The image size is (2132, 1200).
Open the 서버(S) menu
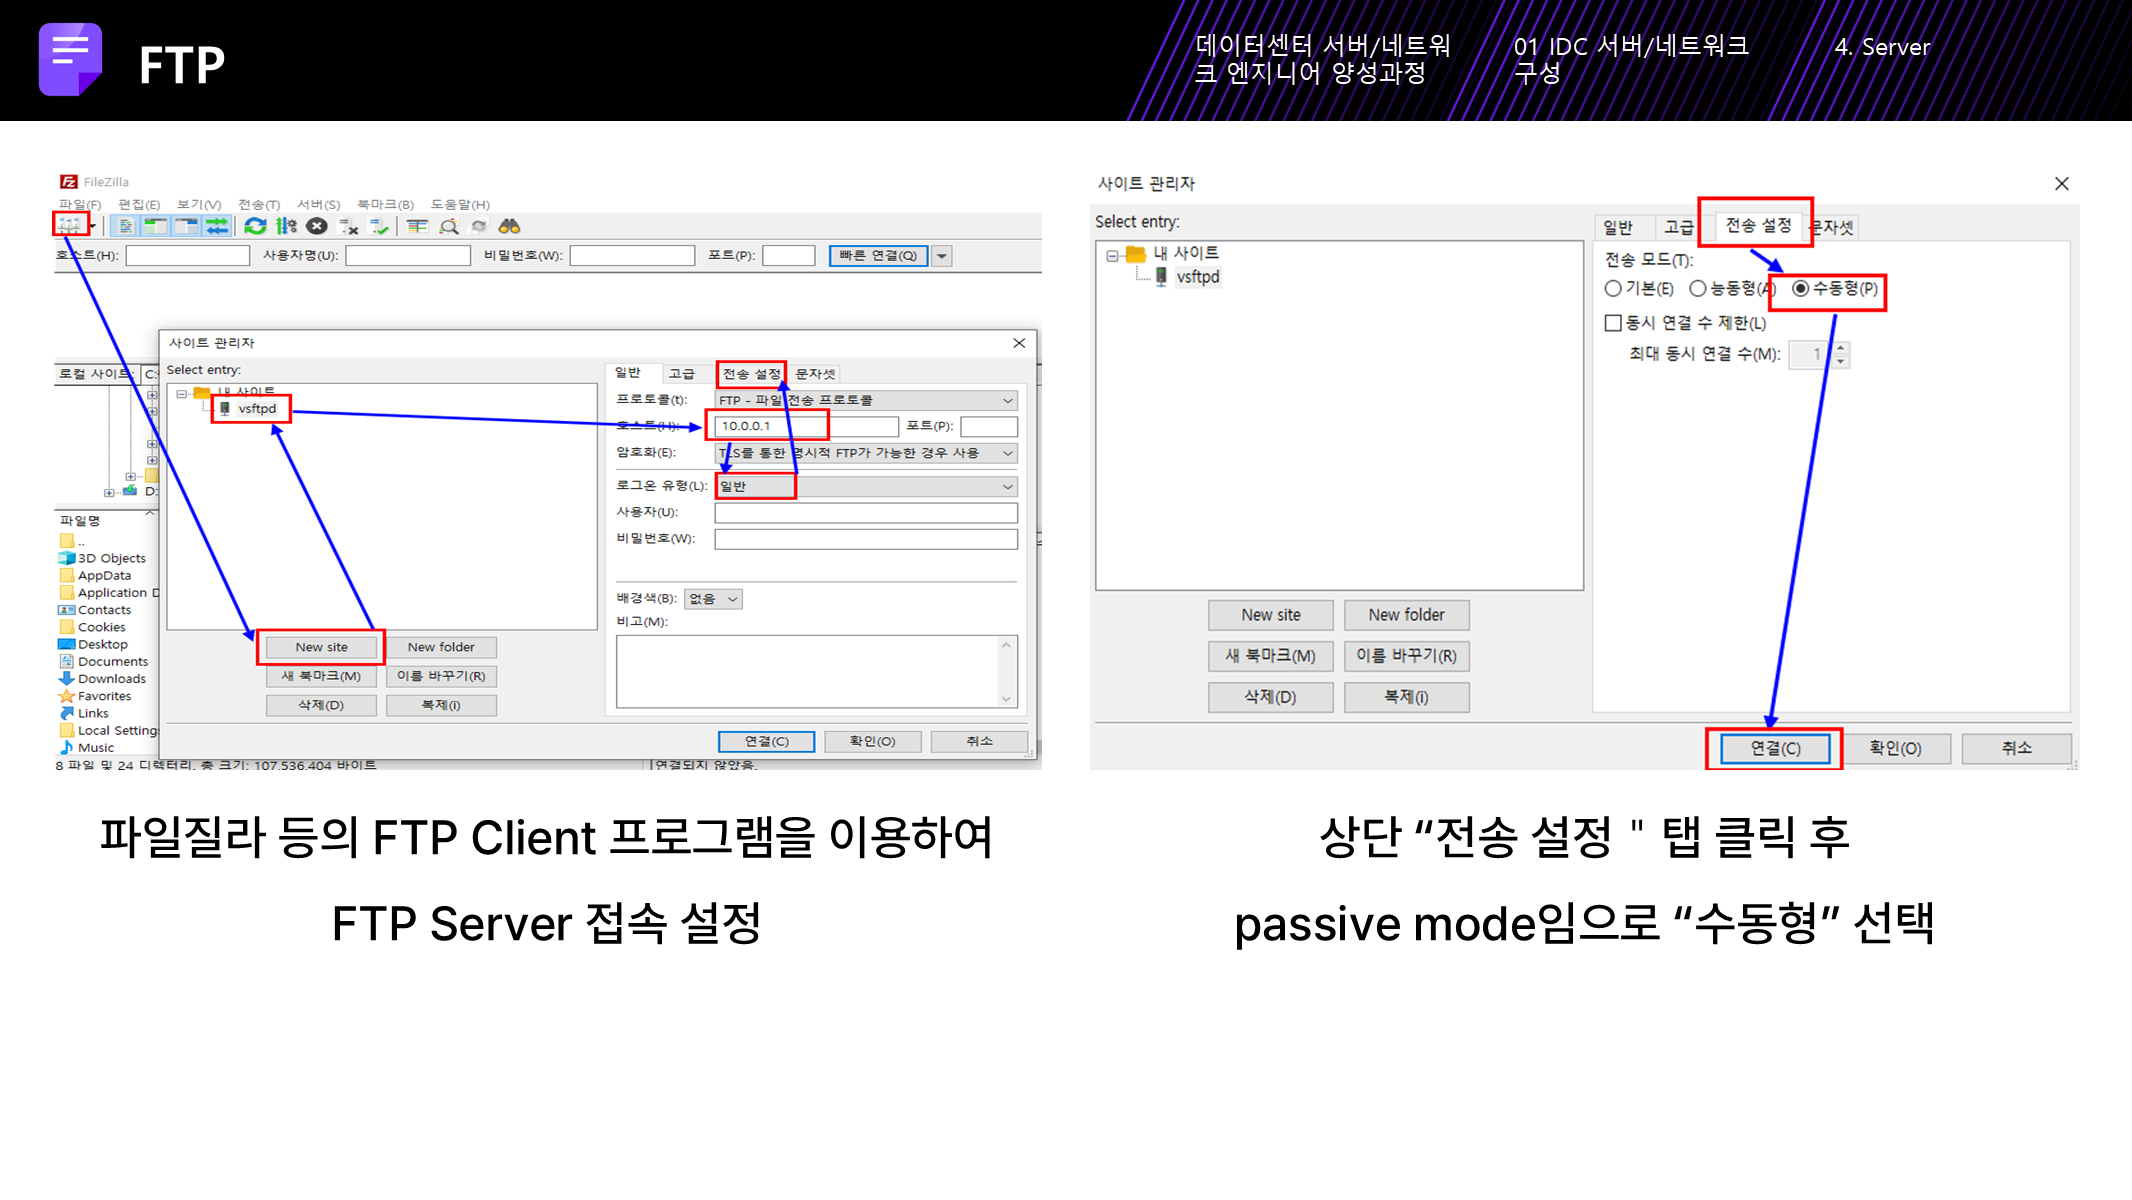[318, 204]
